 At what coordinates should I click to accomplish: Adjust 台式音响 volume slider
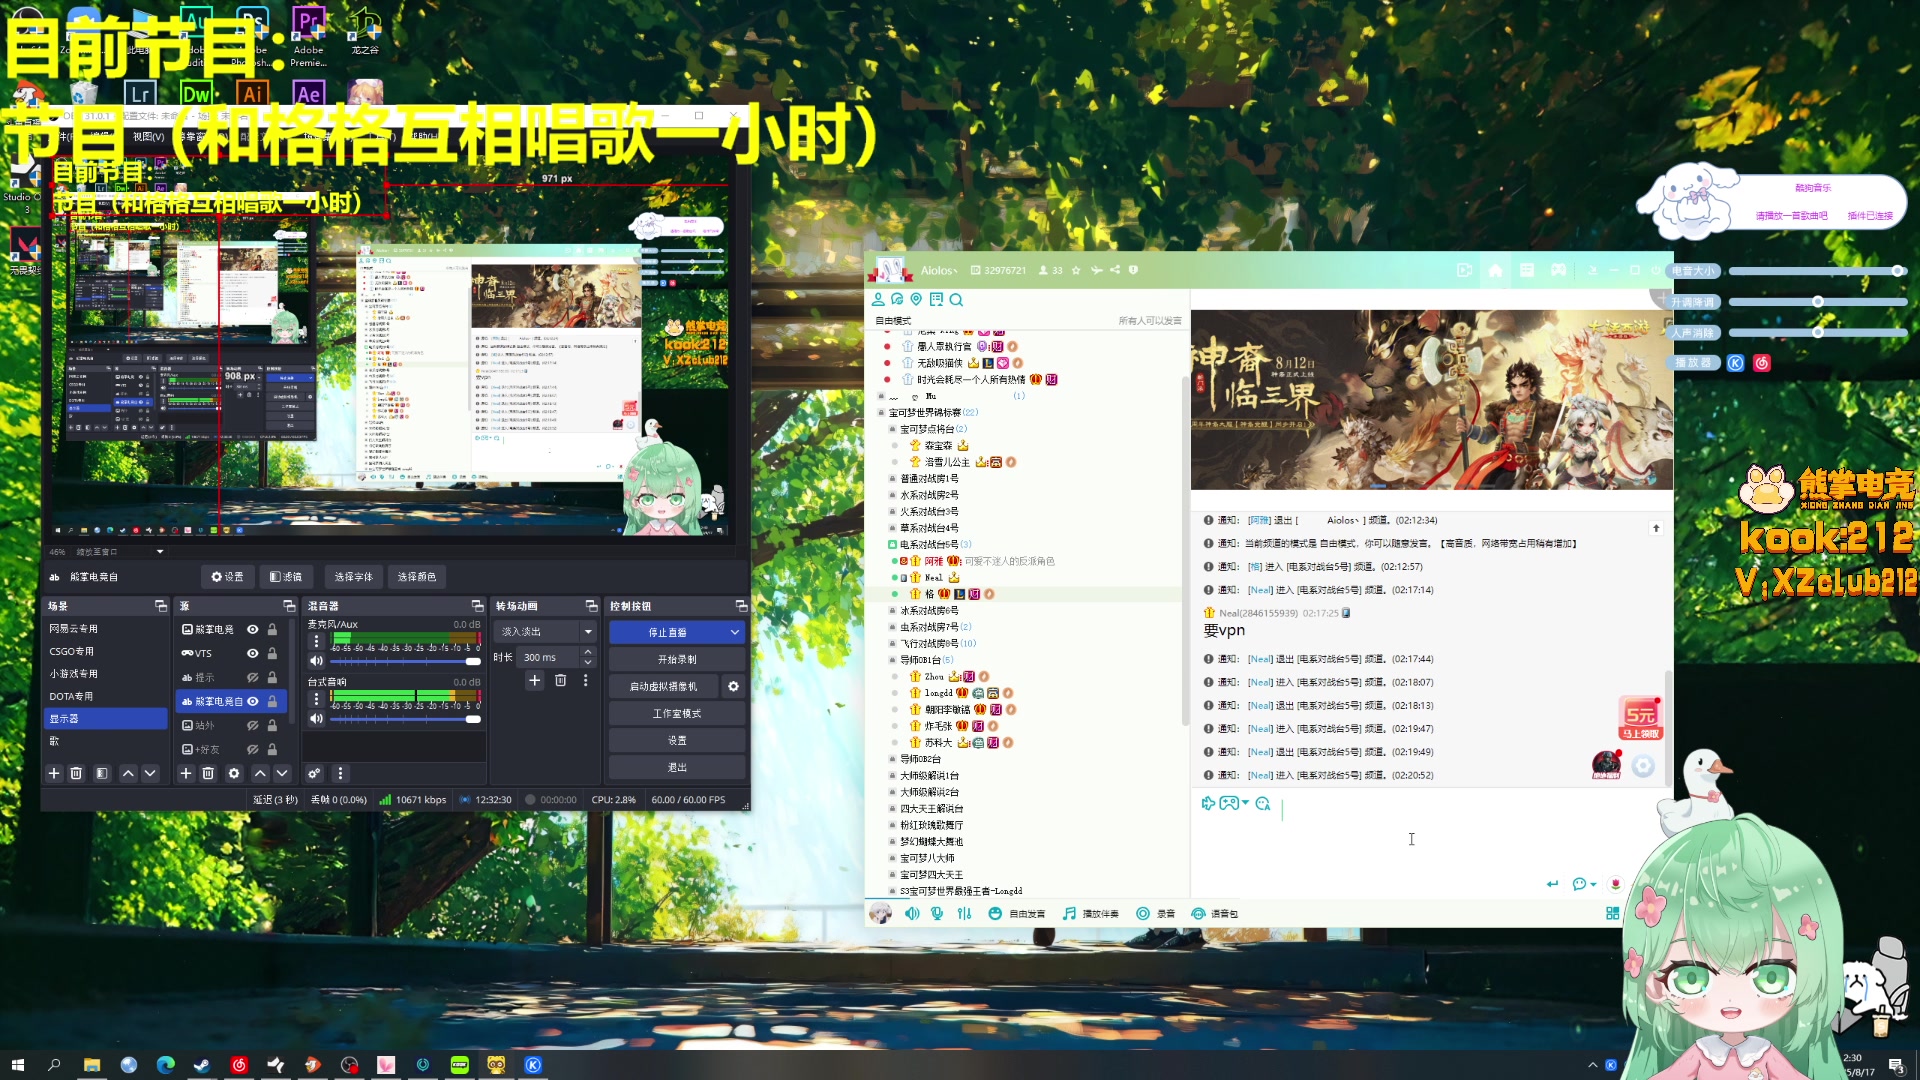405,719
